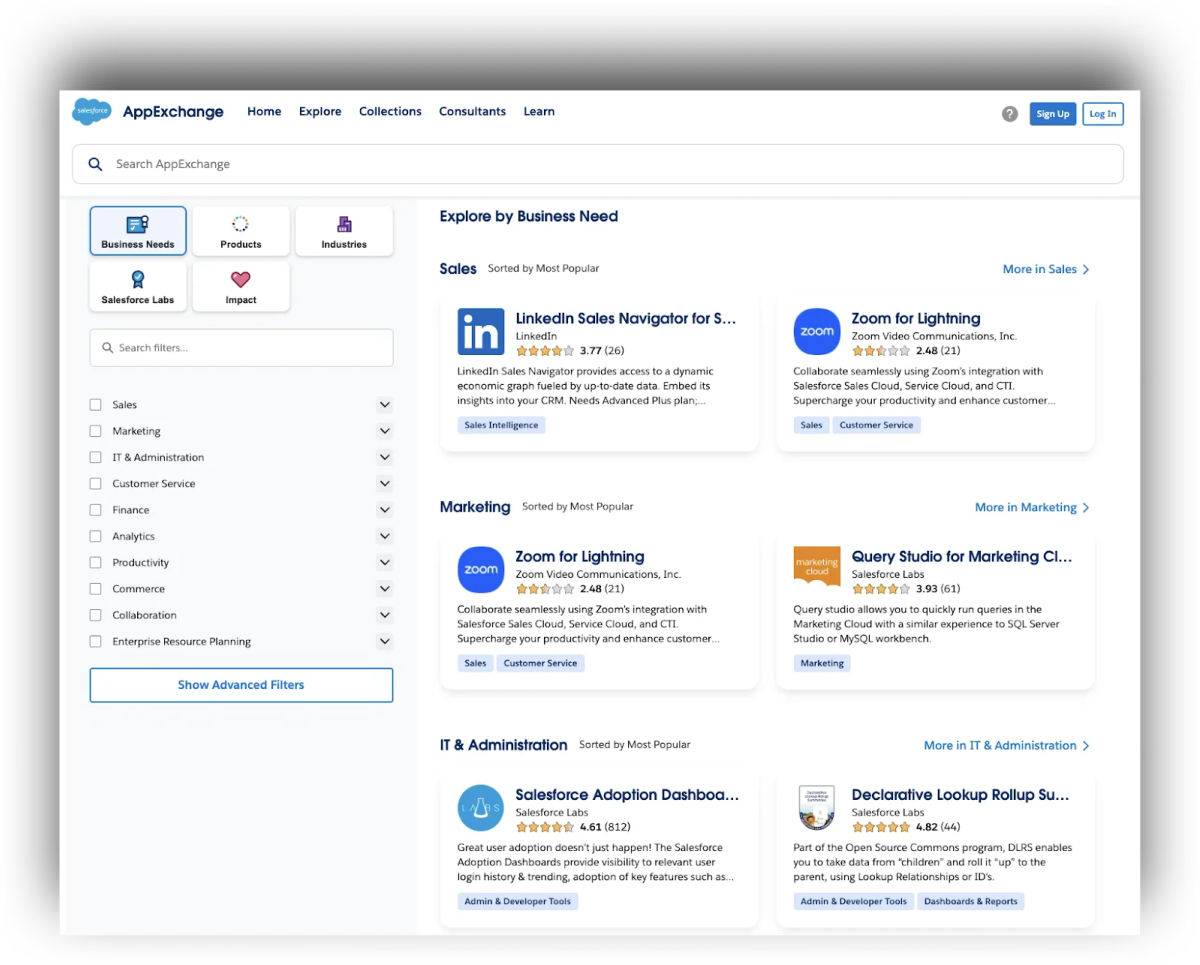Click Customer Service tag in Sales section Zoom card
The image size is (1200, 965).
(x=876, y=425)
